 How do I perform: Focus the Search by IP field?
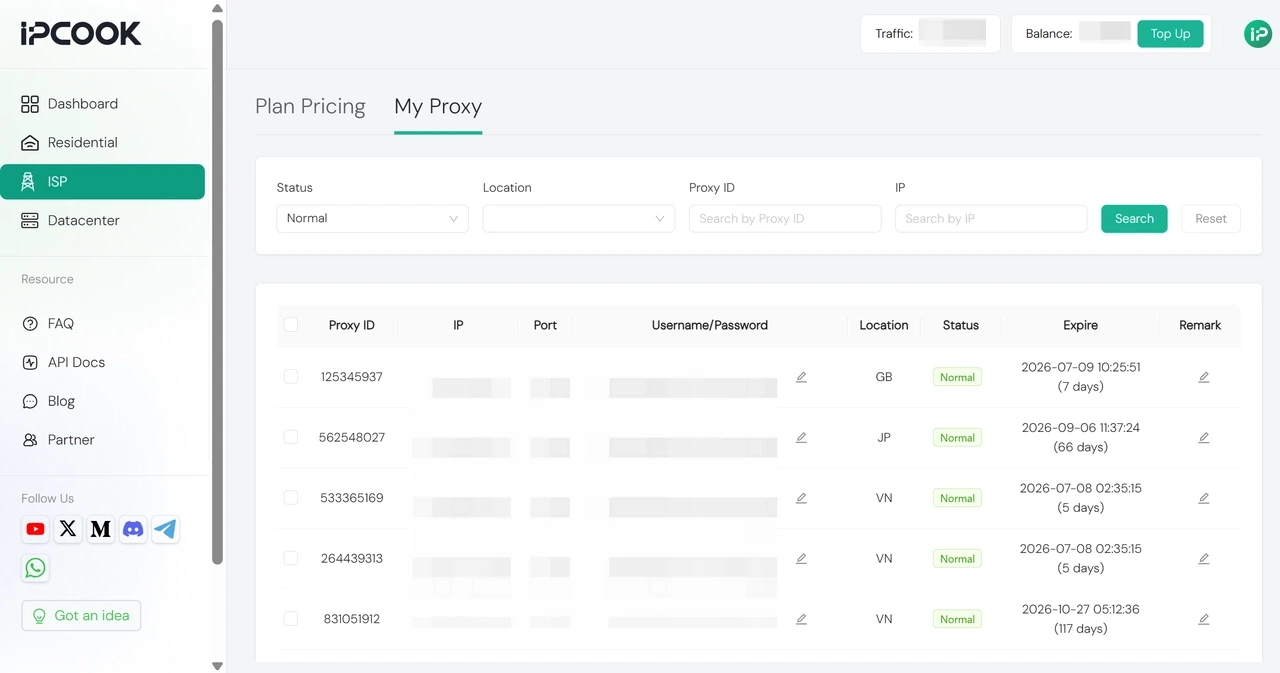(x=991, y=219)
